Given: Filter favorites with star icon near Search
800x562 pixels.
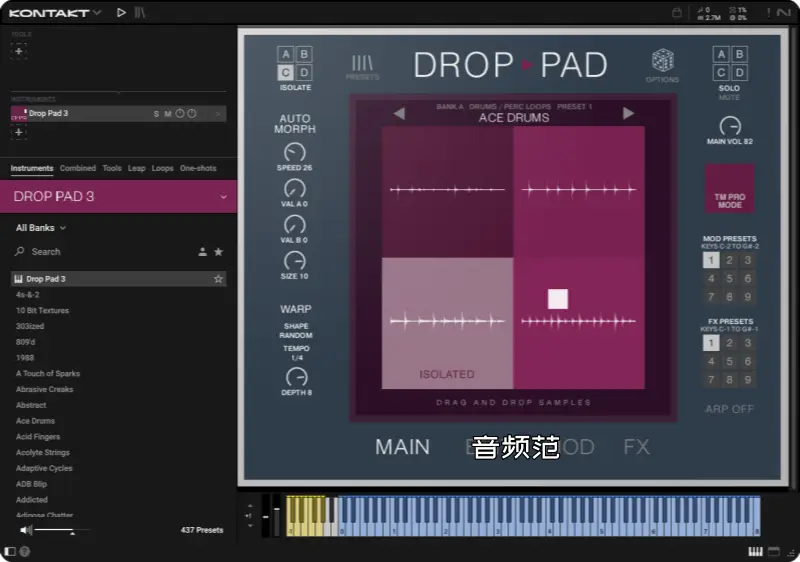Looking at the screenshot, I should click(x=218, y=252).
